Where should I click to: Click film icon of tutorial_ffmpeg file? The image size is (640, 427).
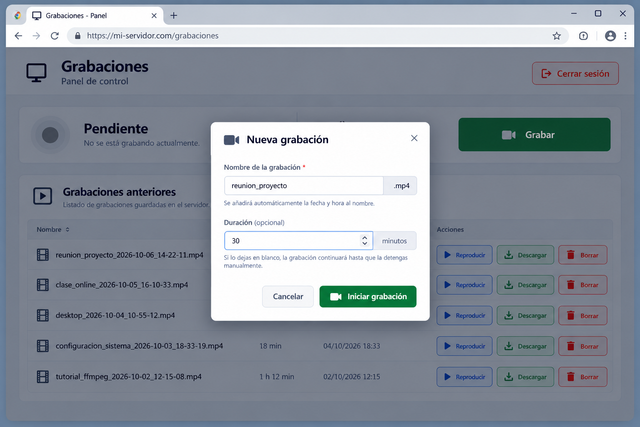[x=43, y=376]
